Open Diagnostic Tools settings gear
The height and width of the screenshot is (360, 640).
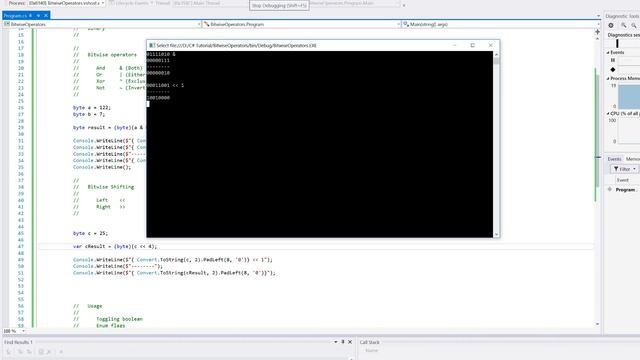[611, 25]
